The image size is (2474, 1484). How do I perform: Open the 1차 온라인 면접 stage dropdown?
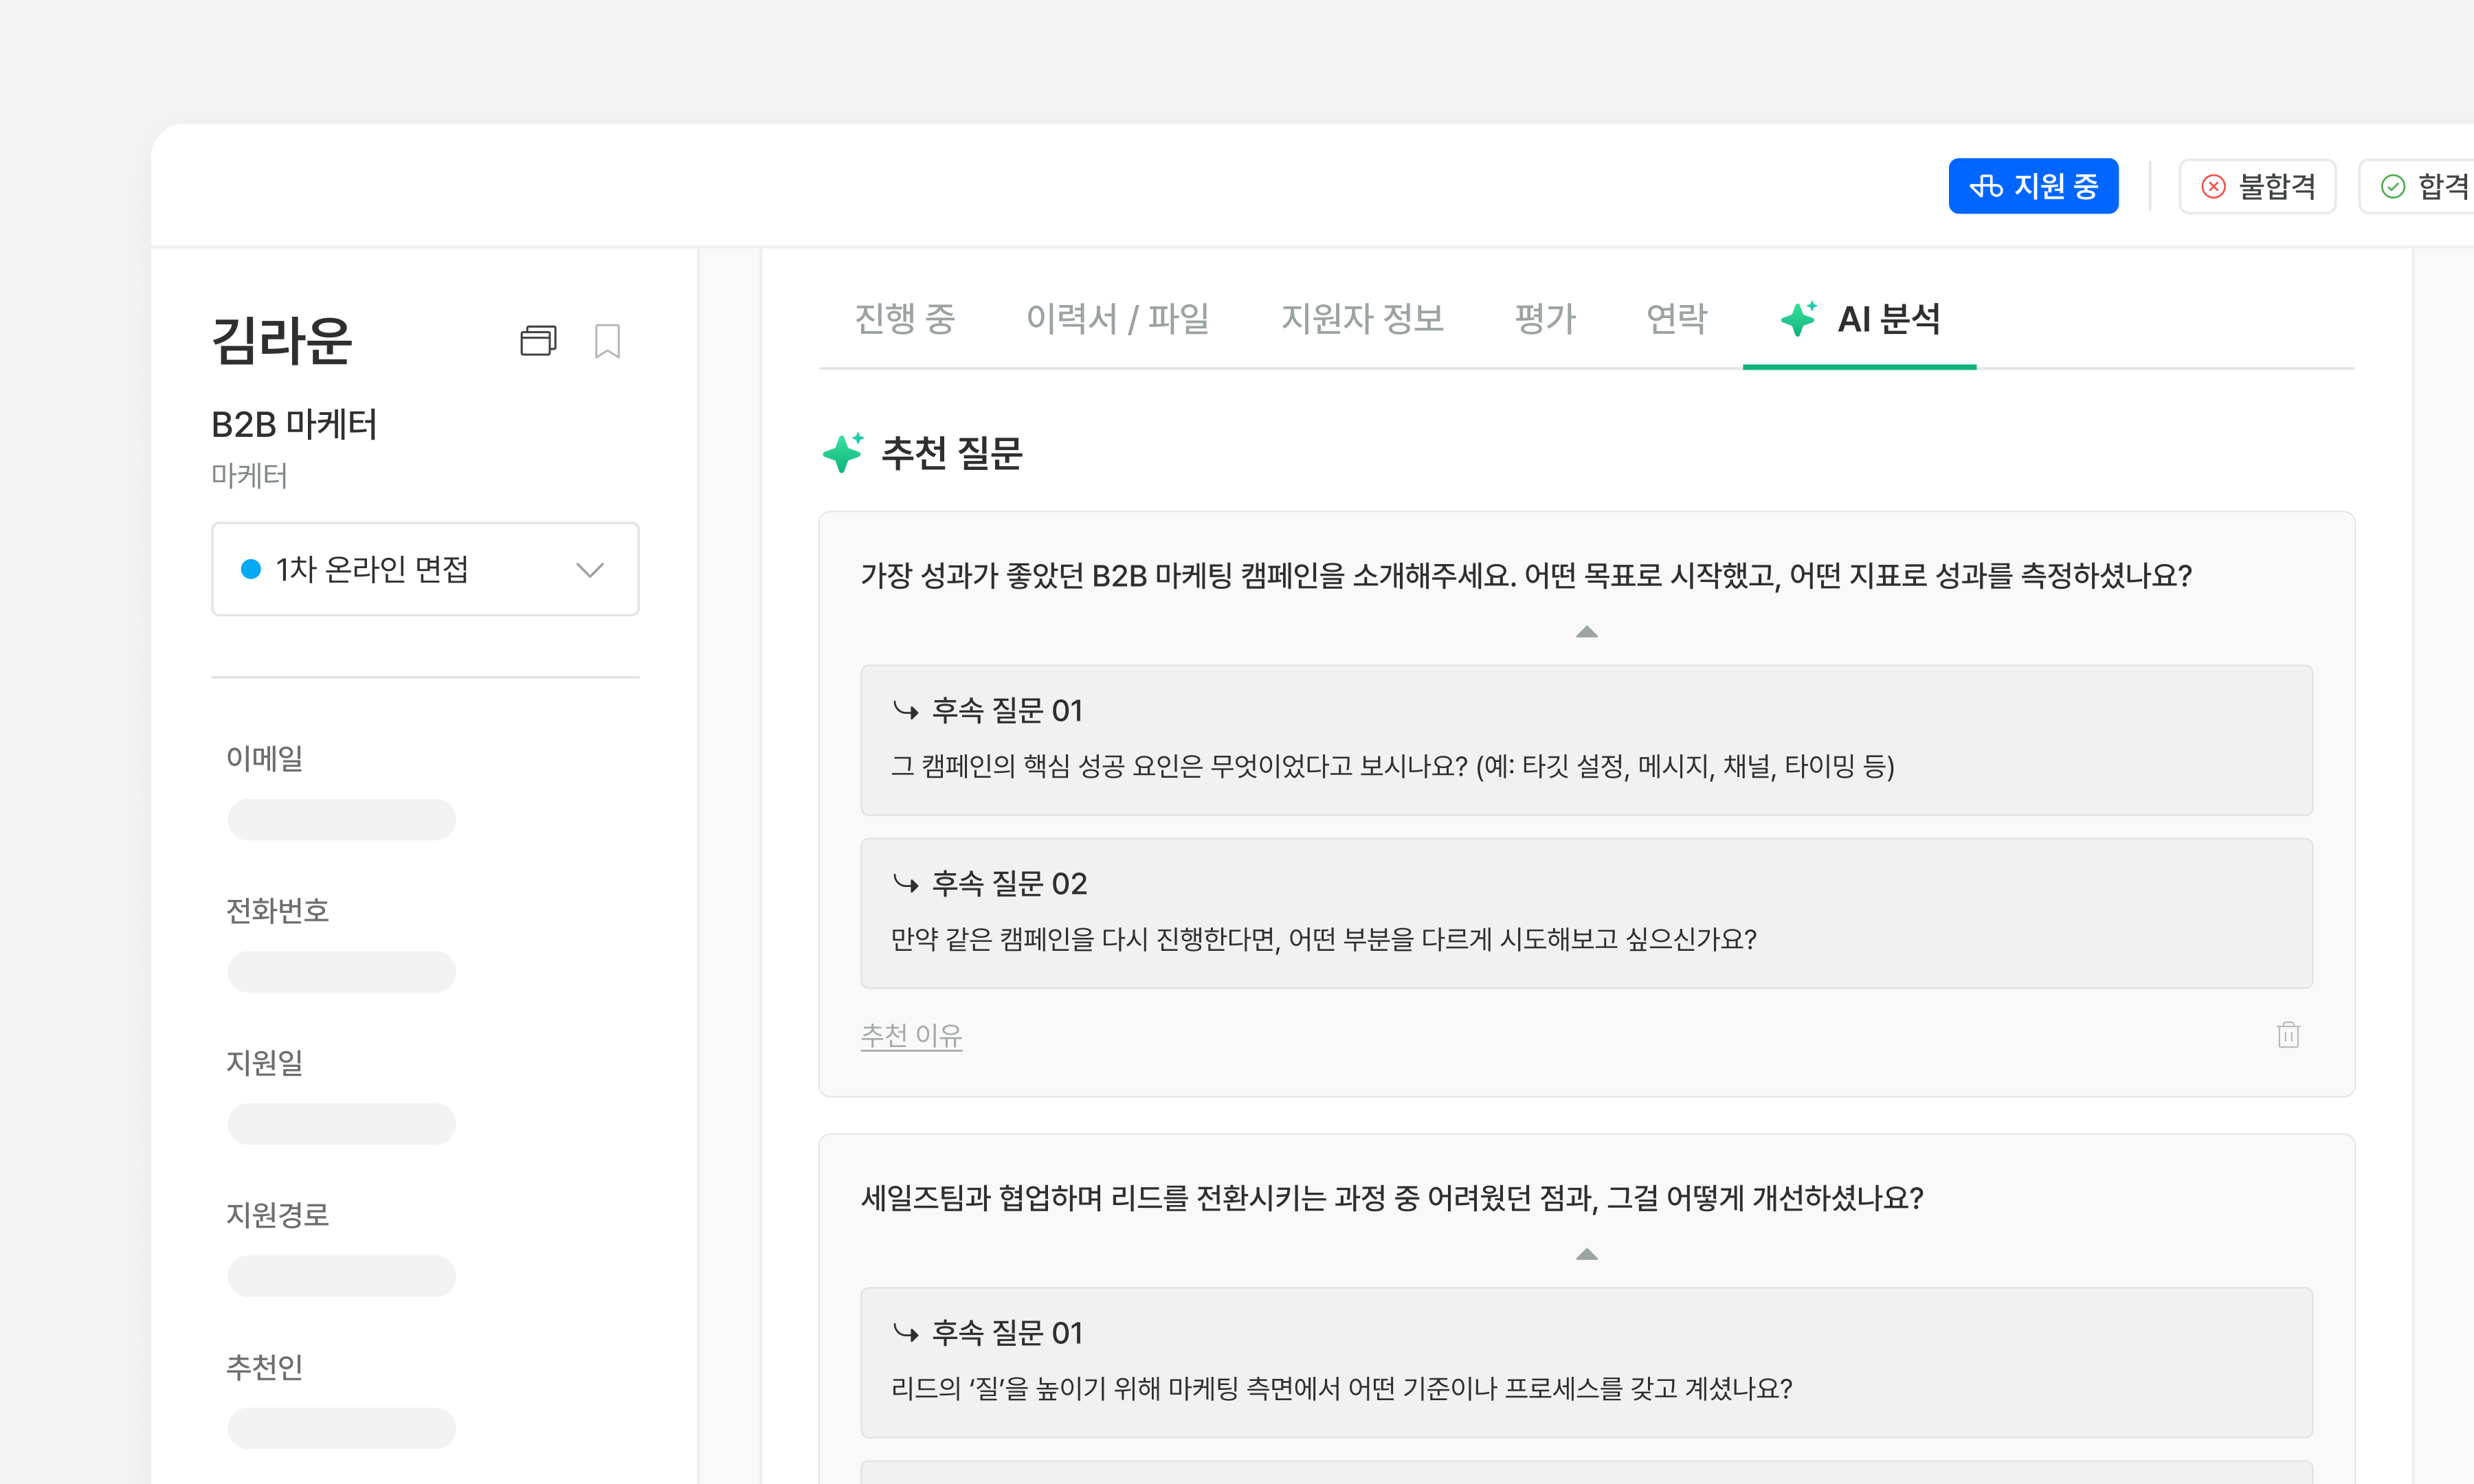pos(425,569)
